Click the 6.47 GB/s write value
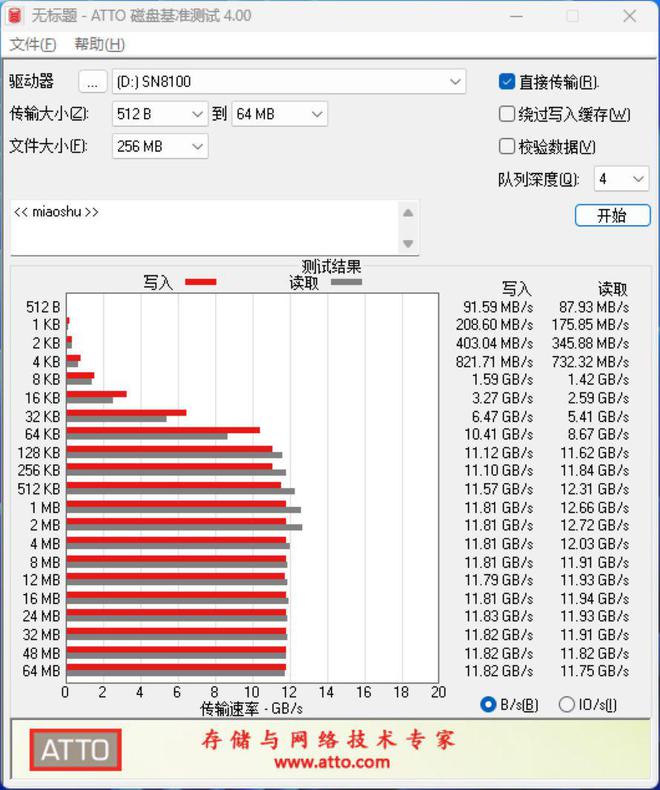660x790 pixels. click(x=502, y=417)
